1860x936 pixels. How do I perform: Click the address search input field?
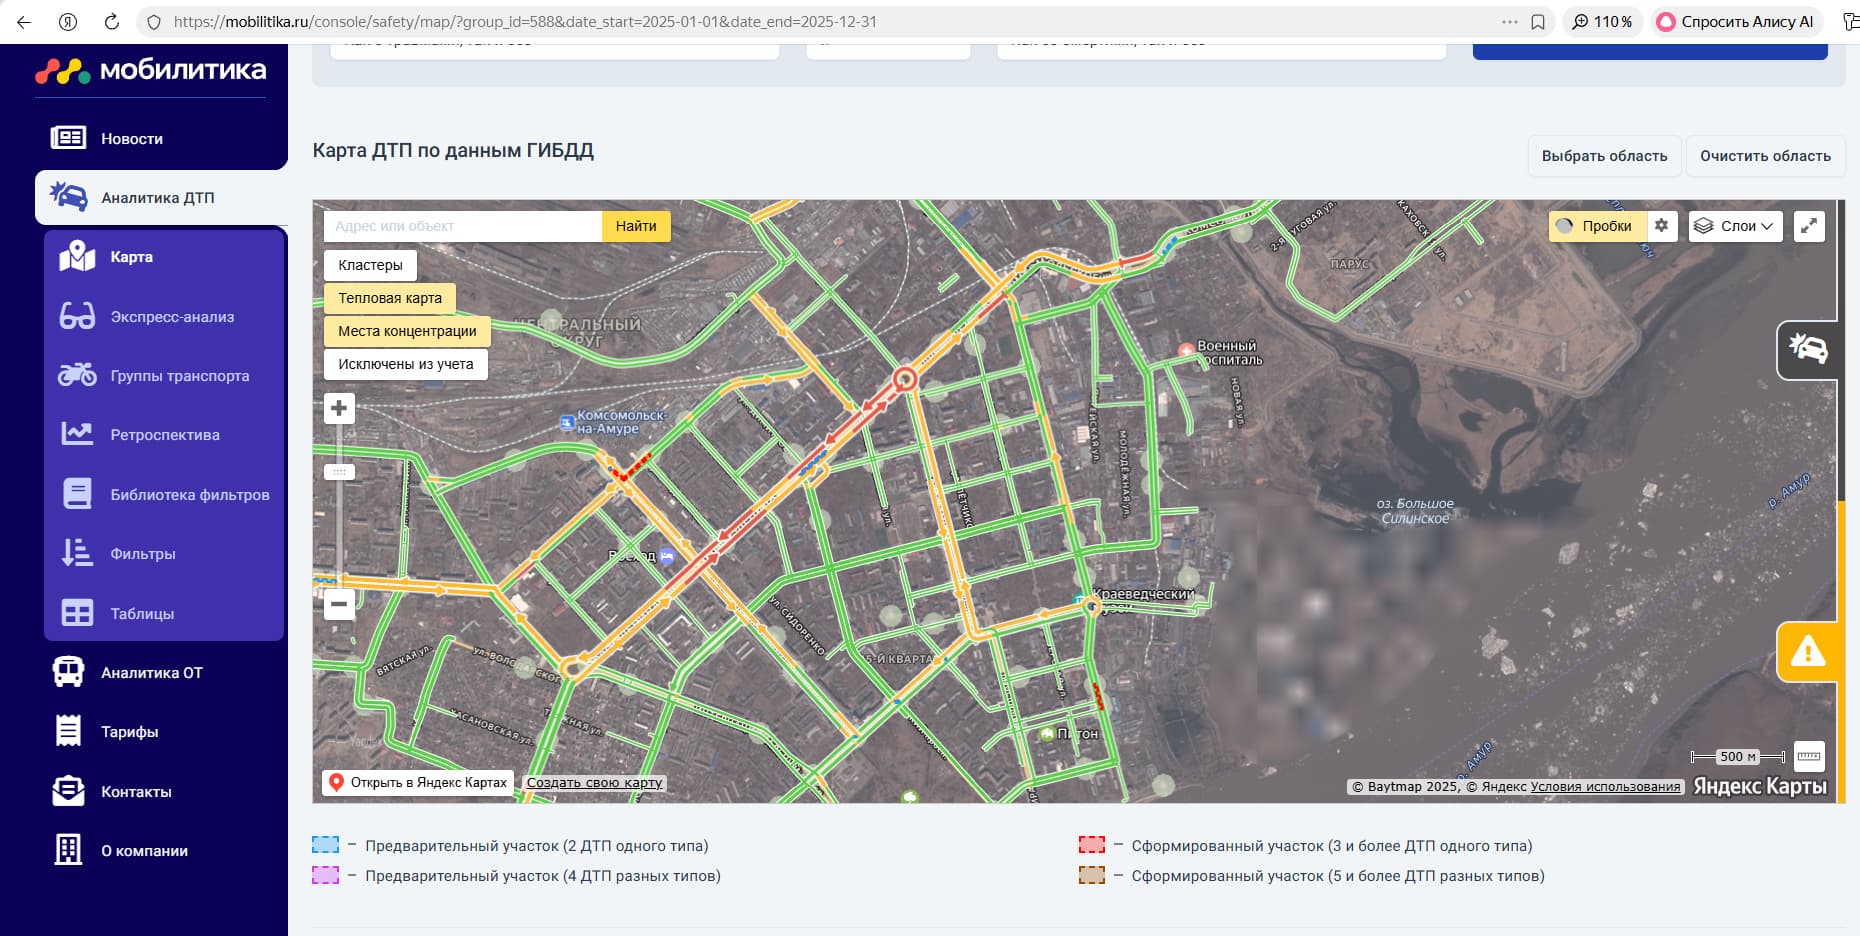coord(462,226)
